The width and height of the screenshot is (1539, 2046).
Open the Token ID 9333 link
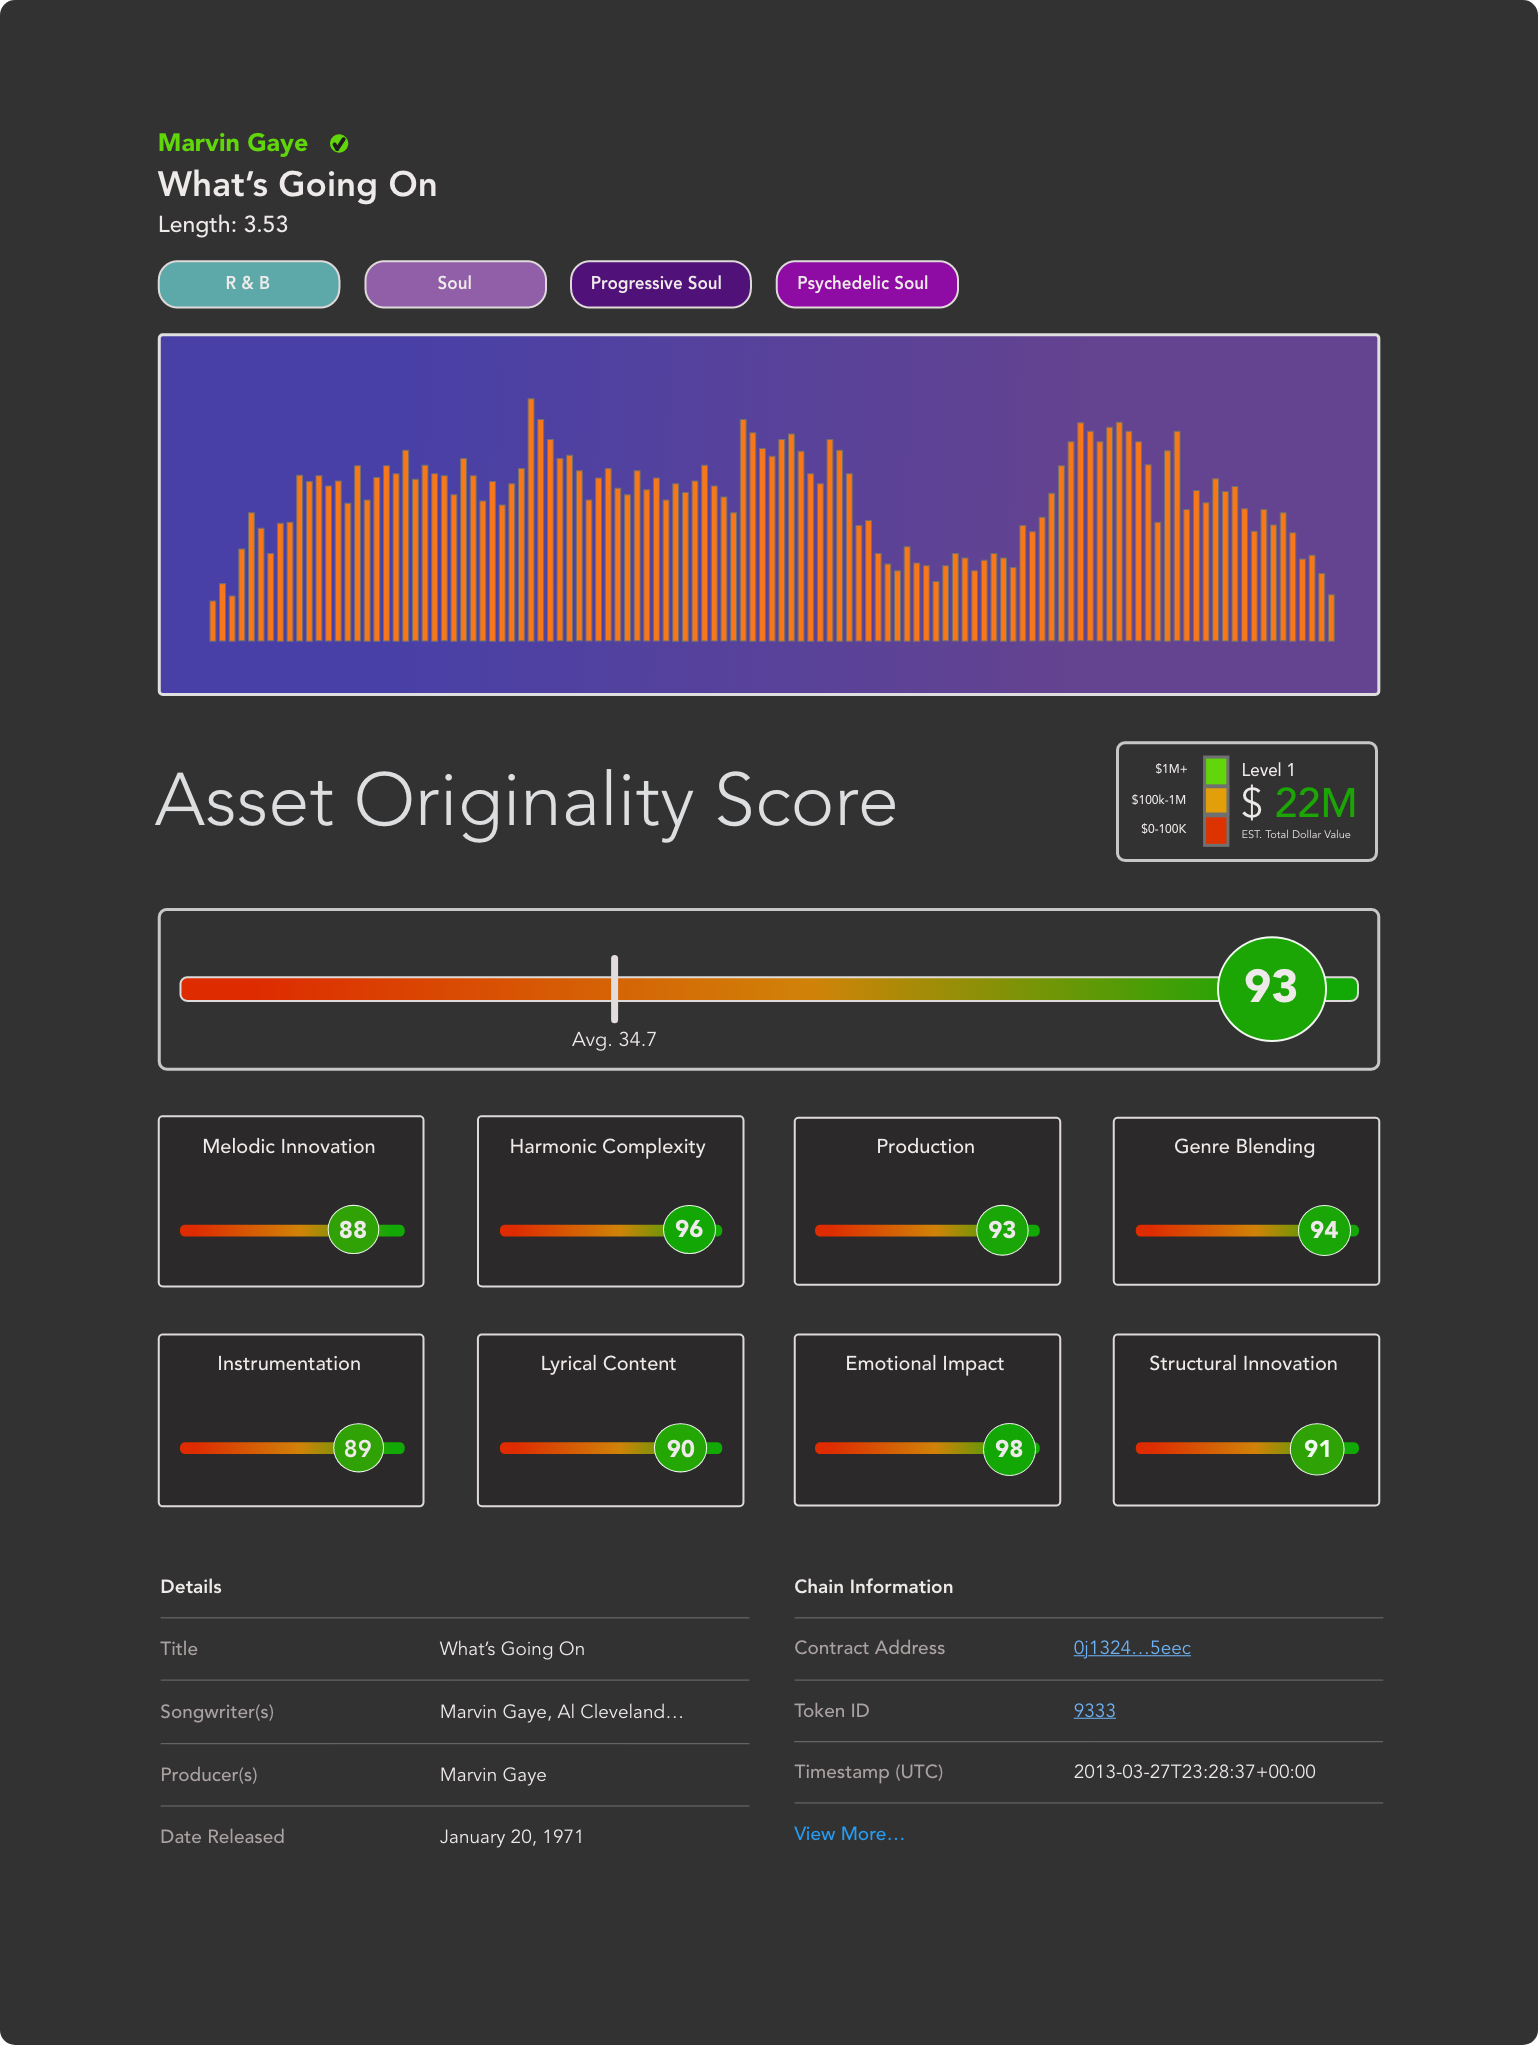click(1094, 1711)
